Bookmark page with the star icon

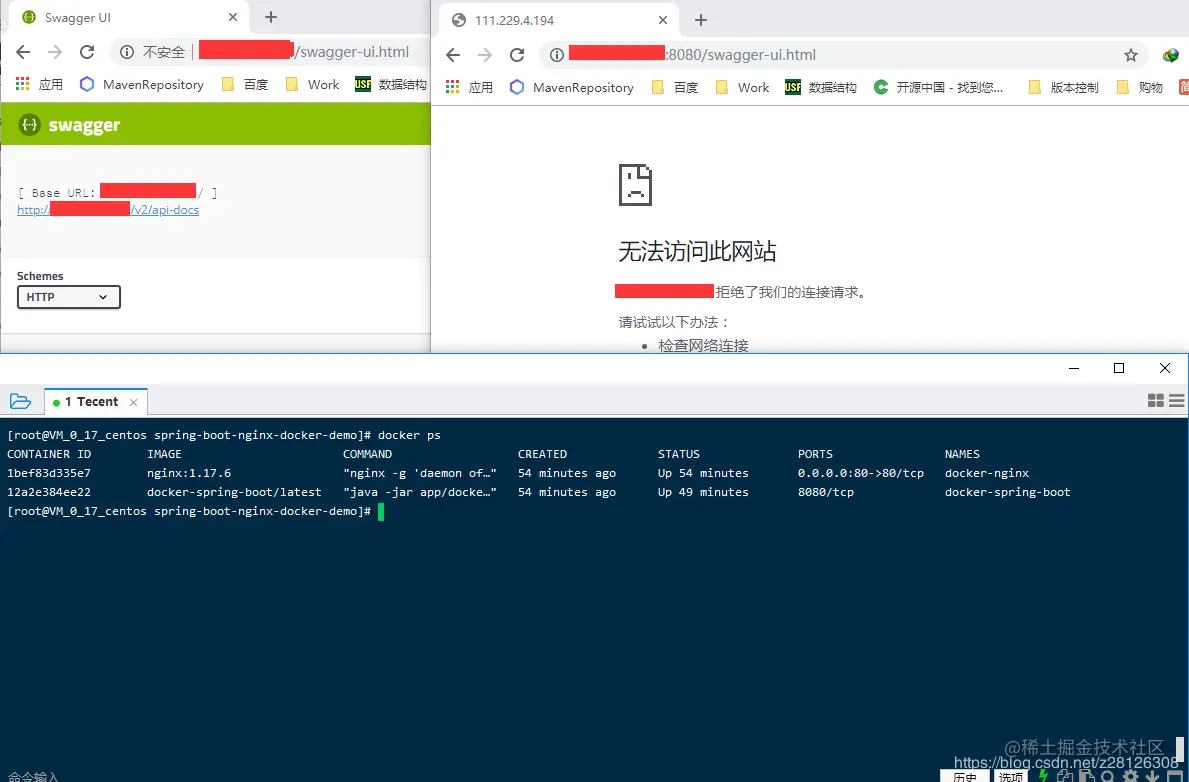1131,55
